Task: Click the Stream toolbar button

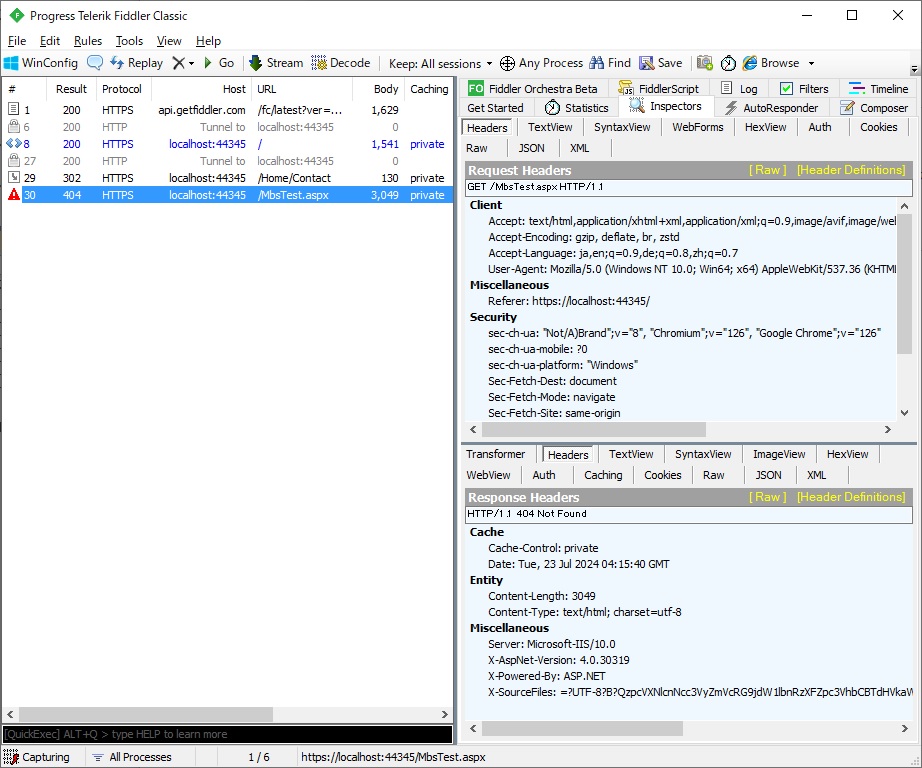Action: (x=276, y=63)
